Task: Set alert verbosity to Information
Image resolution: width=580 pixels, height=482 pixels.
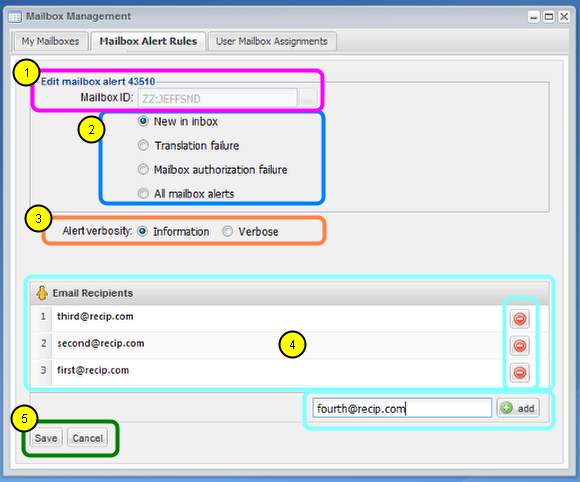Action: [x=142, y=231]
